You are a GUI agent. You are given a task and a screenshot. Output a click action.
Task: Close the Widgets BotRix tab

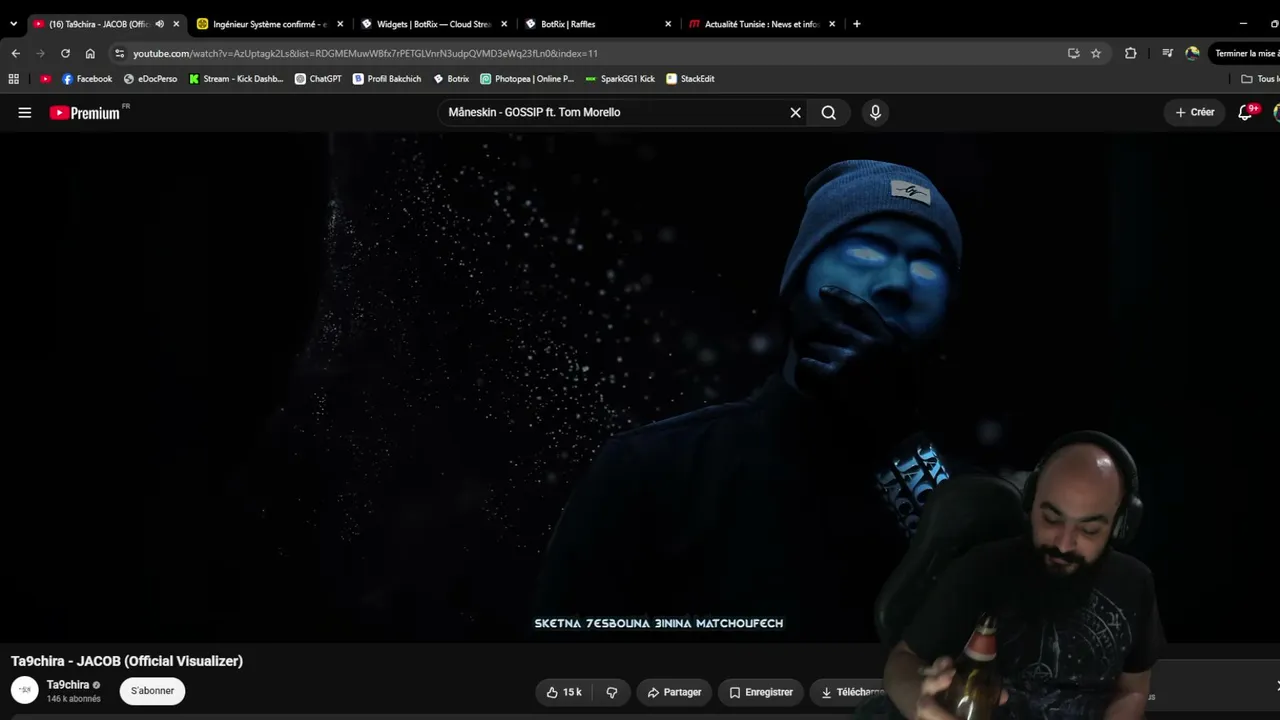pyautogui.click(x=504, y=24)
